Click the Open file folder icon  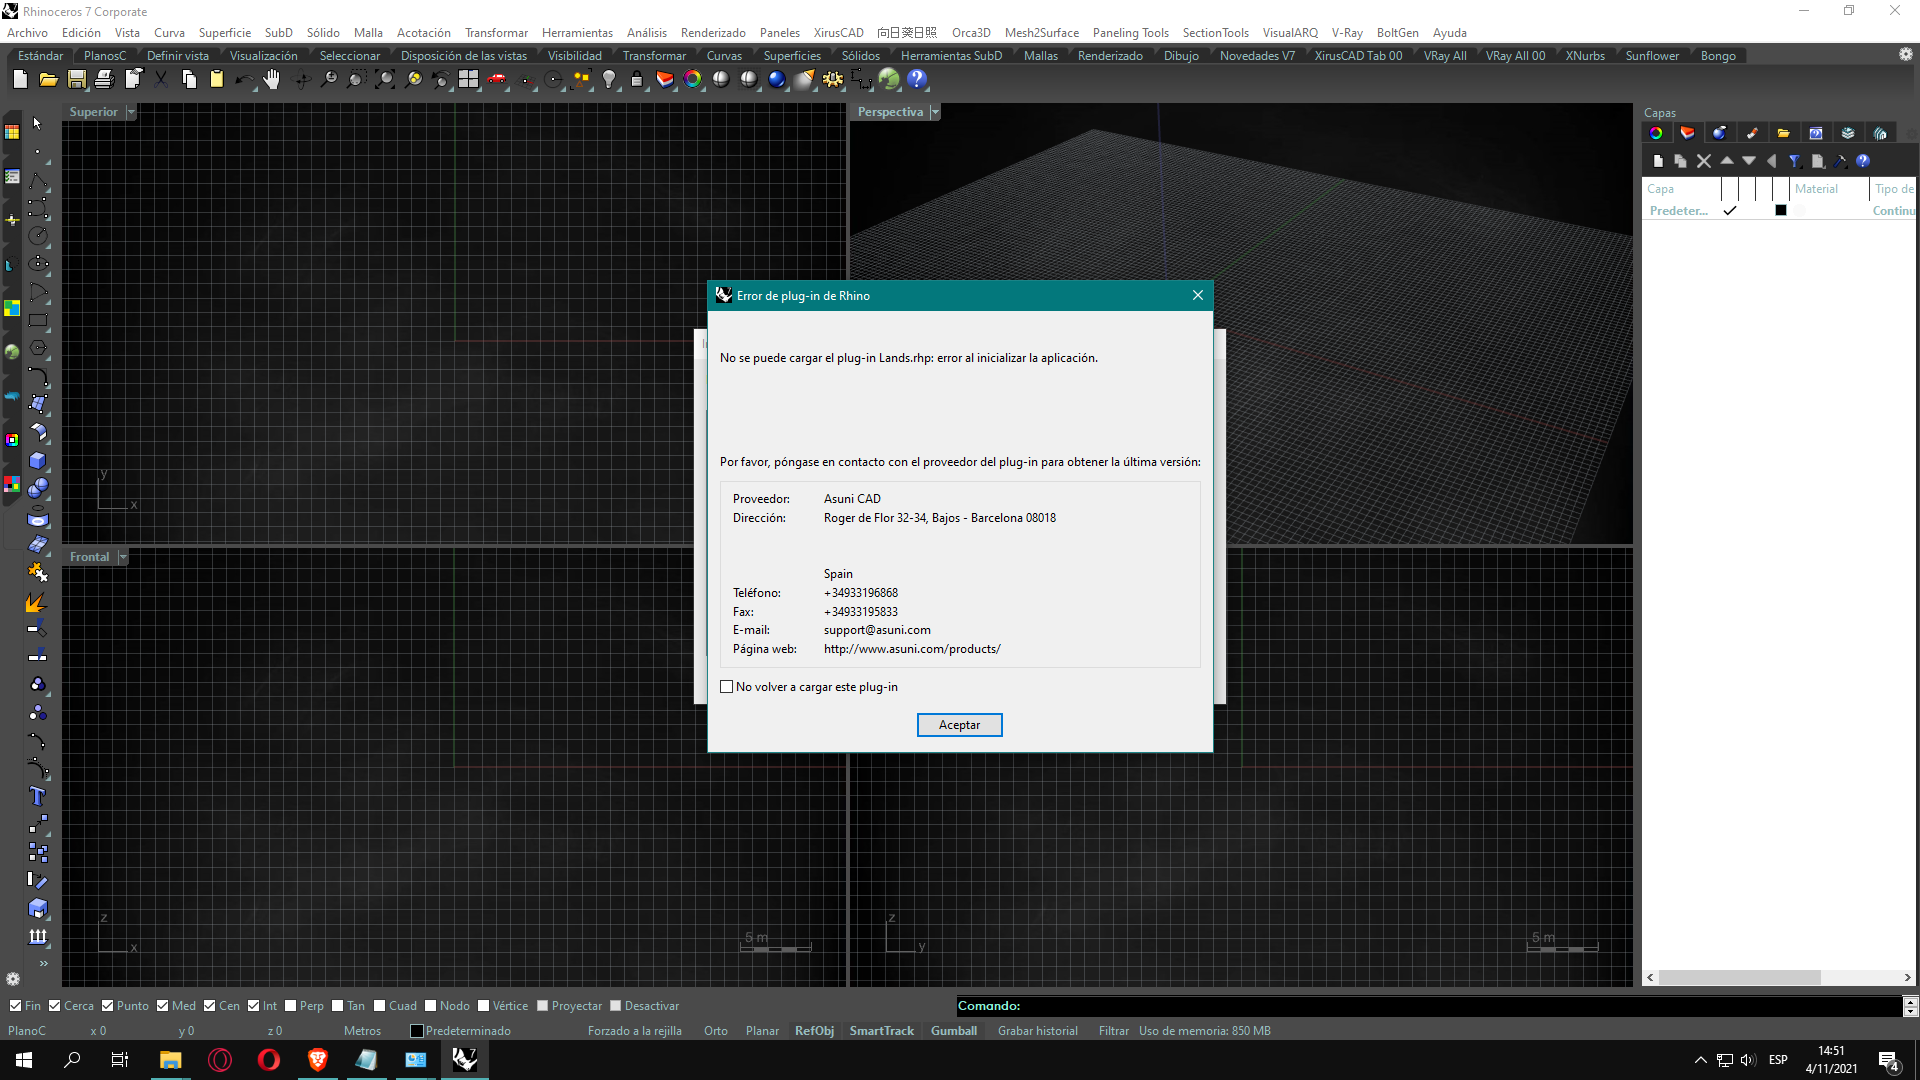[48, 79]
